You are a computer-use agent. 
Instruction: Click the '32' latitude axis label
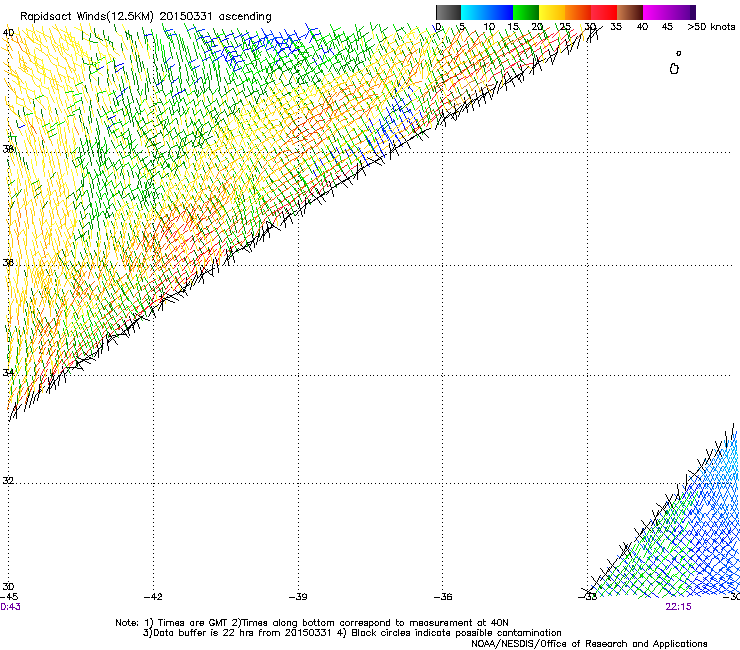(x=8, y=481)
